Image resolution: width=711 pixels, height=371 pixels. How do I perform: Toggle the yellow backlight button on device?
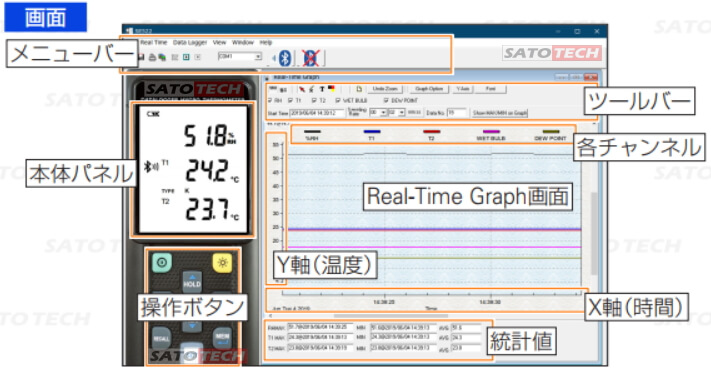tap(222, 263)
